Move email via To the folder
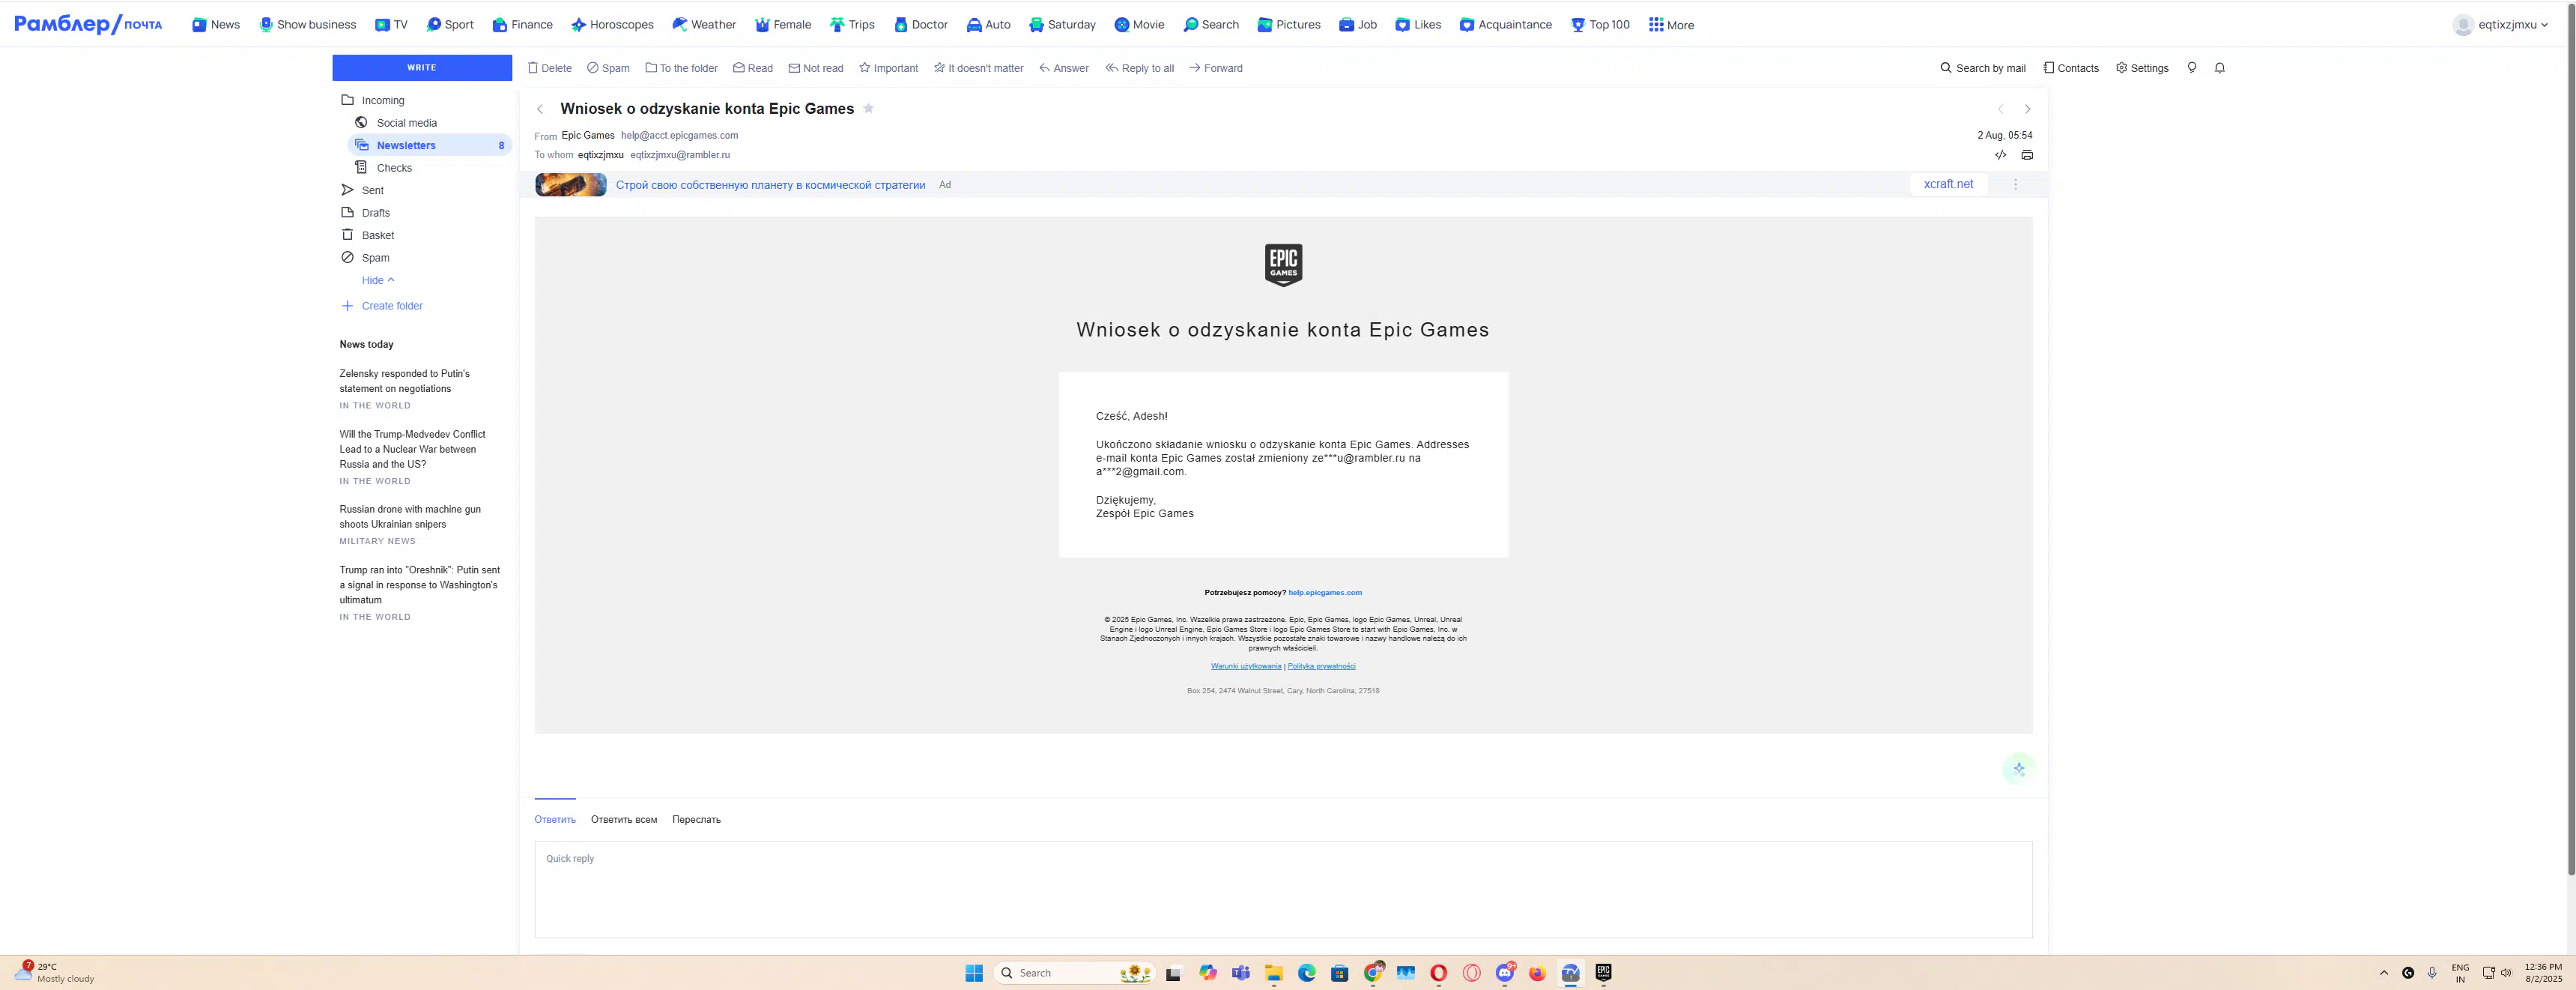 coord(681,68)
